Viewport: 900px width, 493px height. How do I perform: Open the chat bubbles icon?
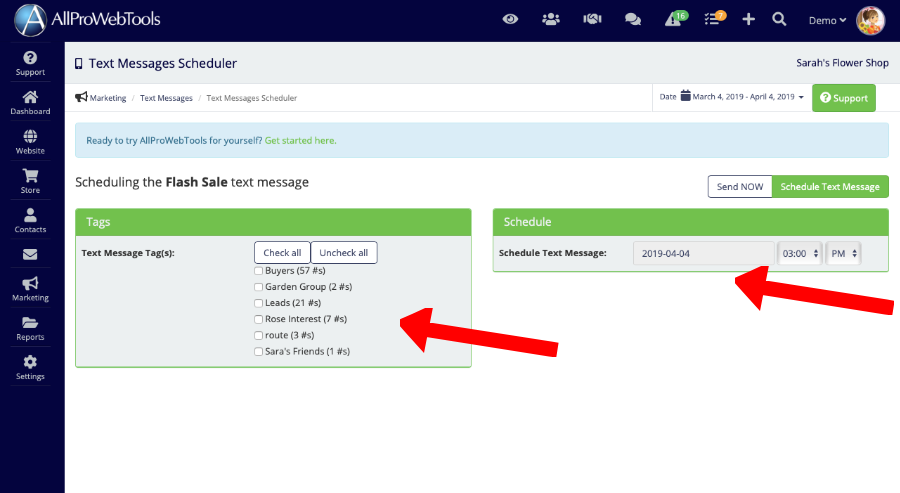pos(633,20)
